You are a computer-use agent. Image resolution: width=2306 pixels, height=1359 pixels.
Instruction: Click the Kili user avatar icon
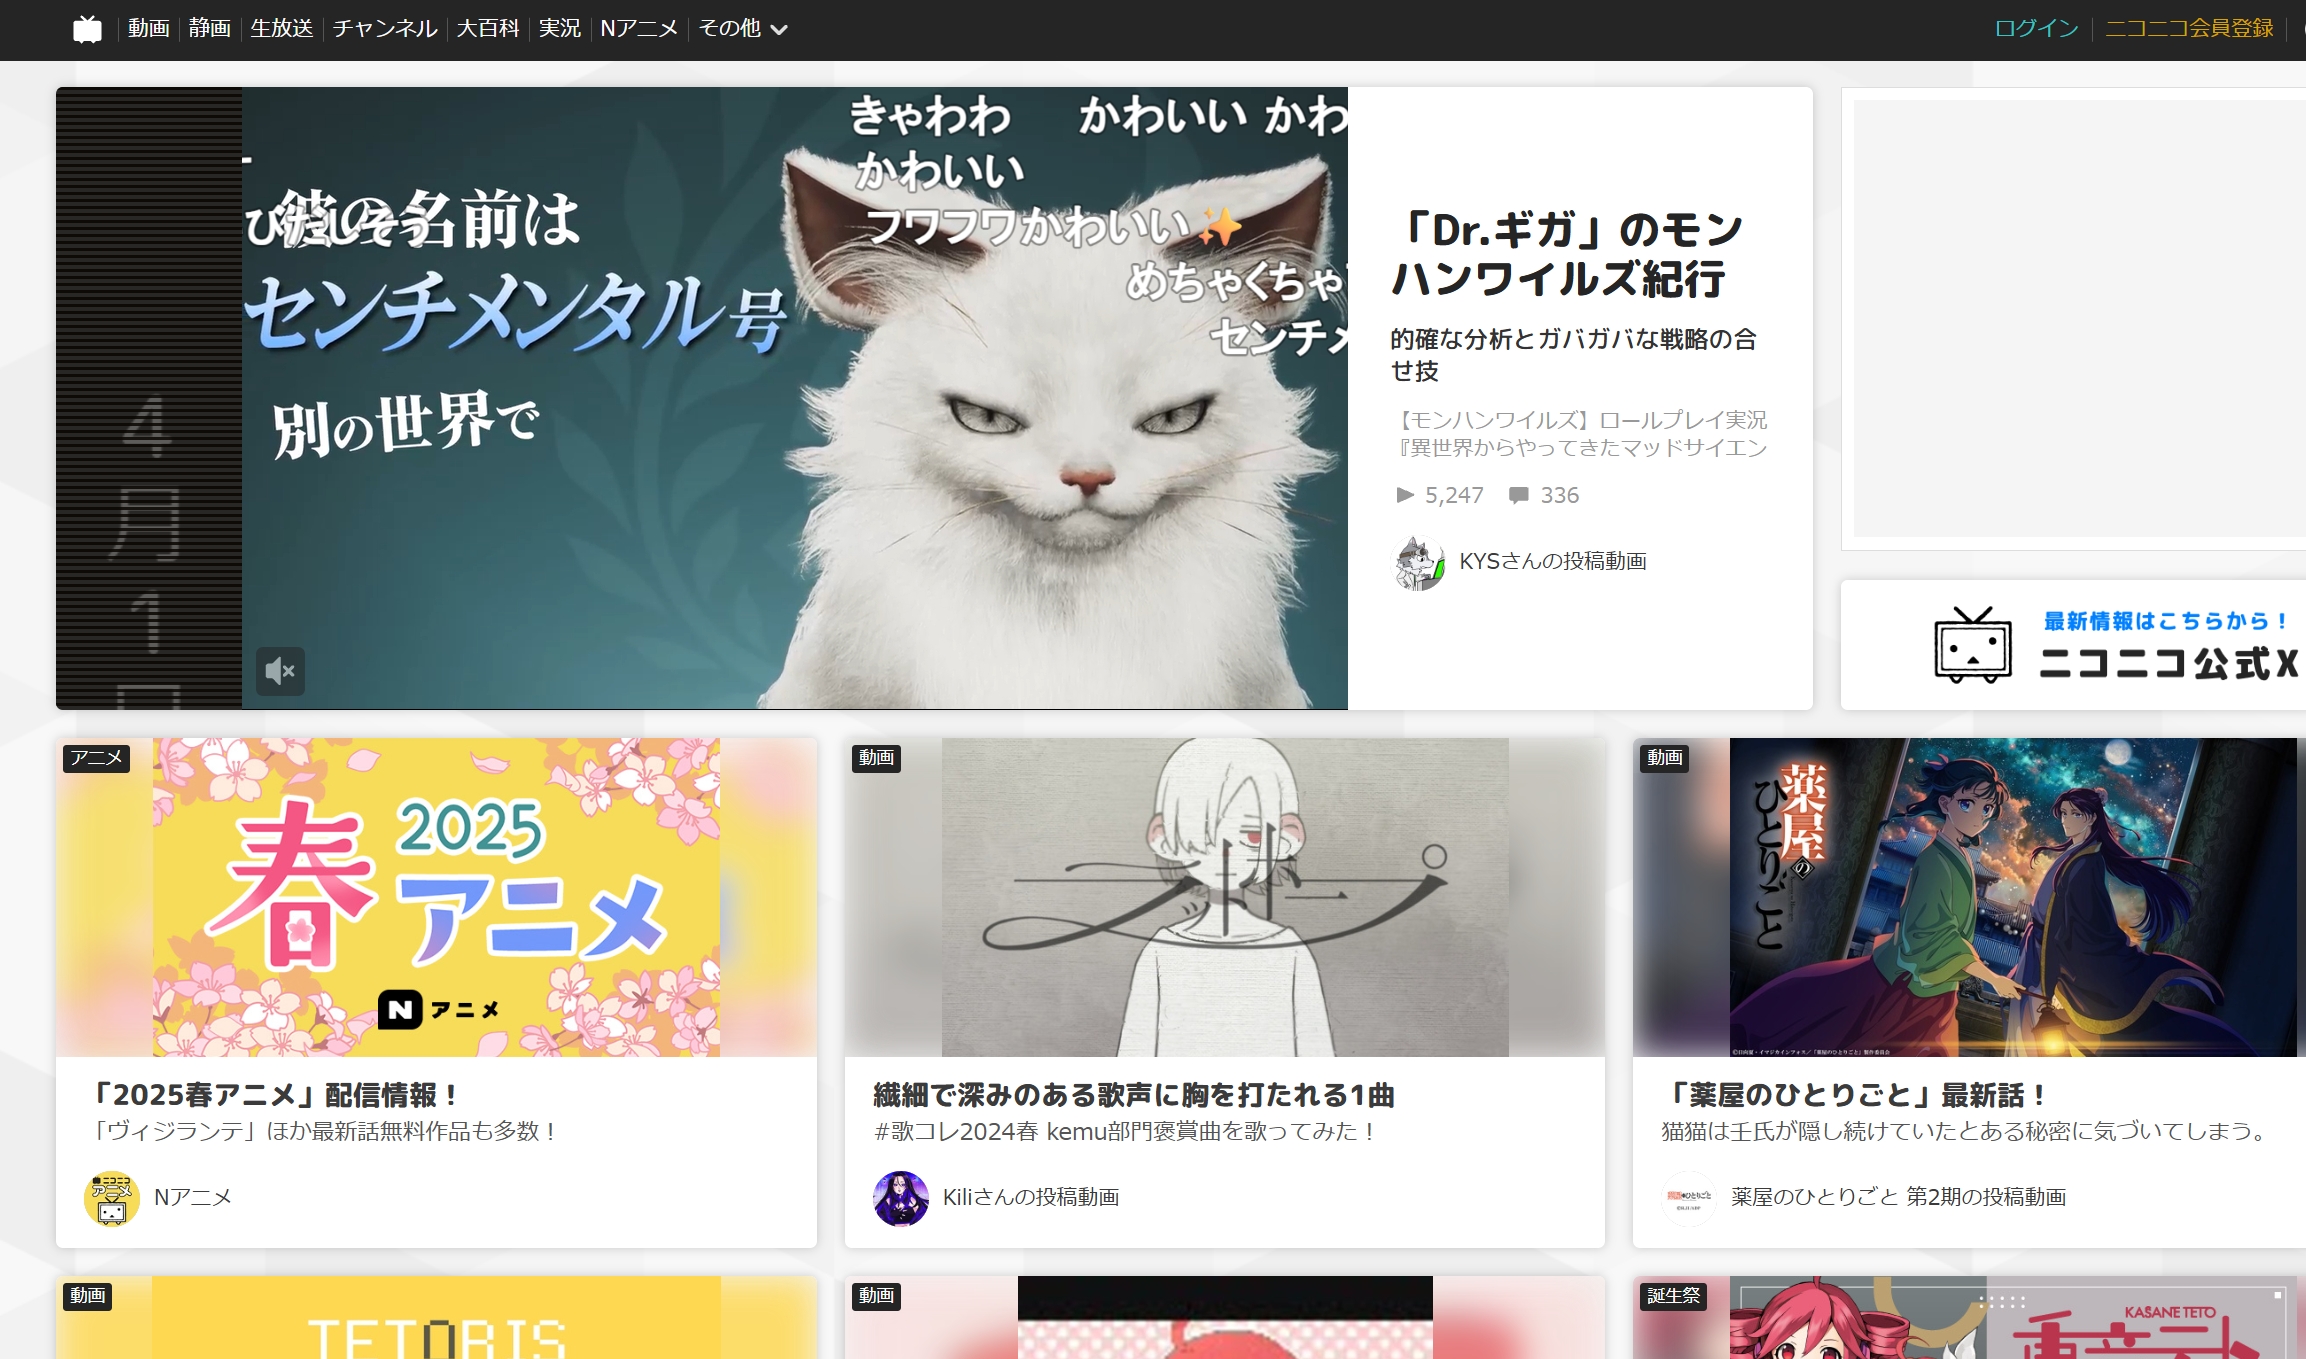click(x=900, y=1198)
